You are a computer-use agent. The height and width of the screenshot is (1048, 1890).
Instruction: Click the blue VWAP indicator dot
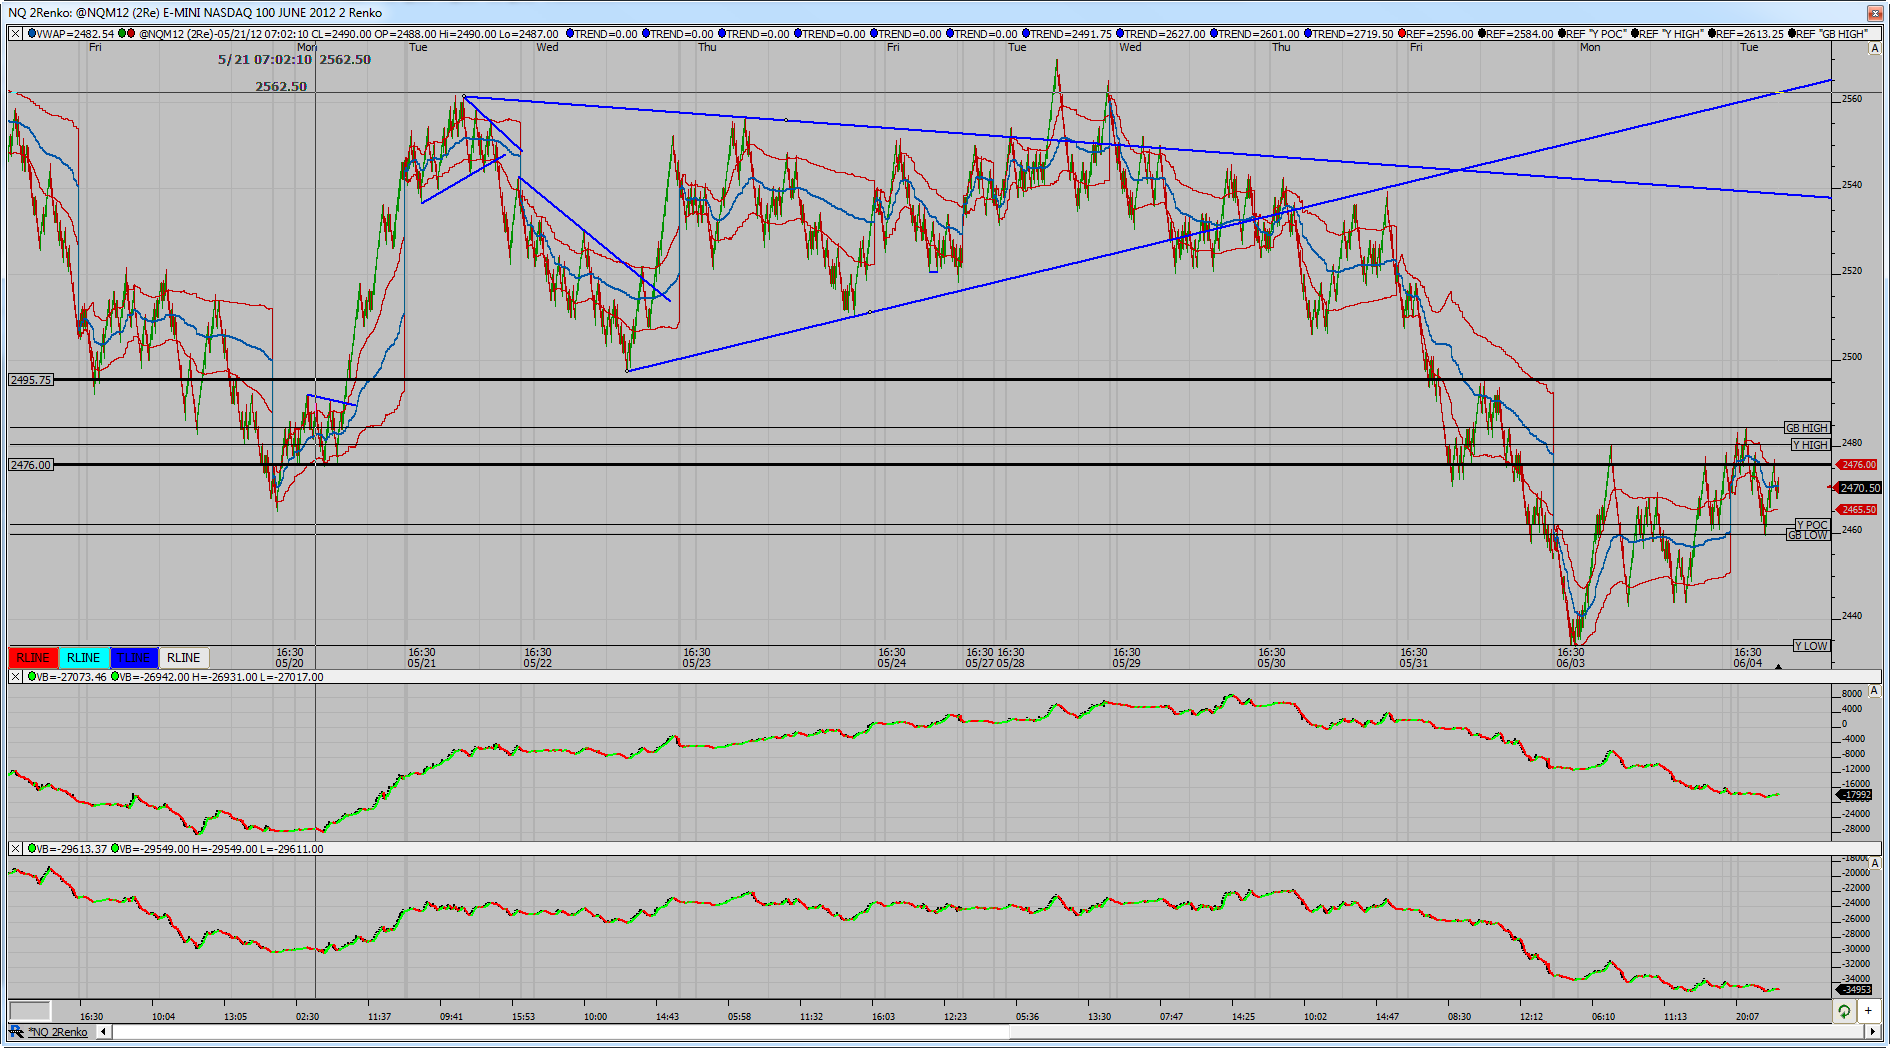tap(31, 33)
